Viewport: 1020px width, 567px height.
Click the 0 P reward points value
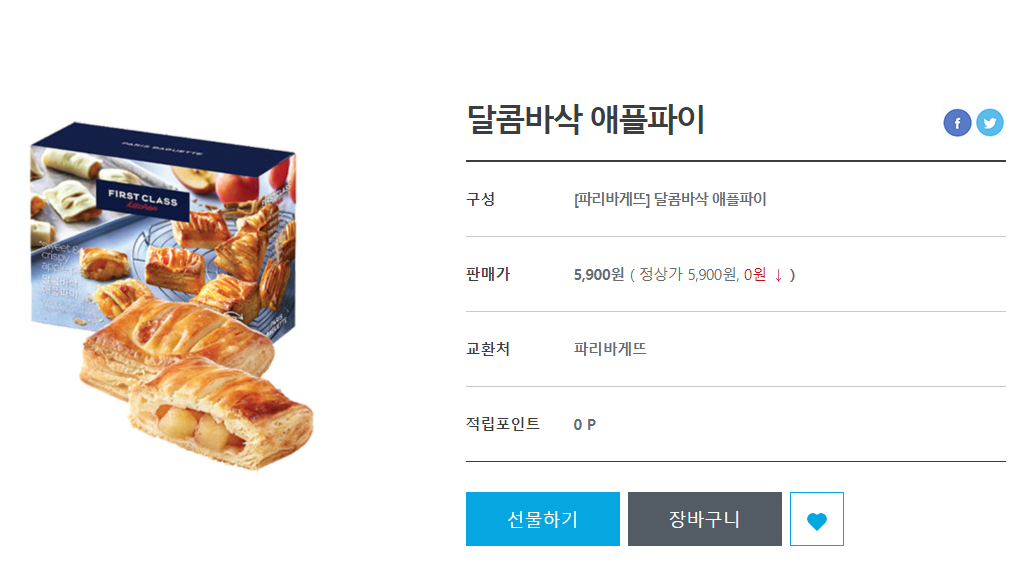[x=585, y=425]
